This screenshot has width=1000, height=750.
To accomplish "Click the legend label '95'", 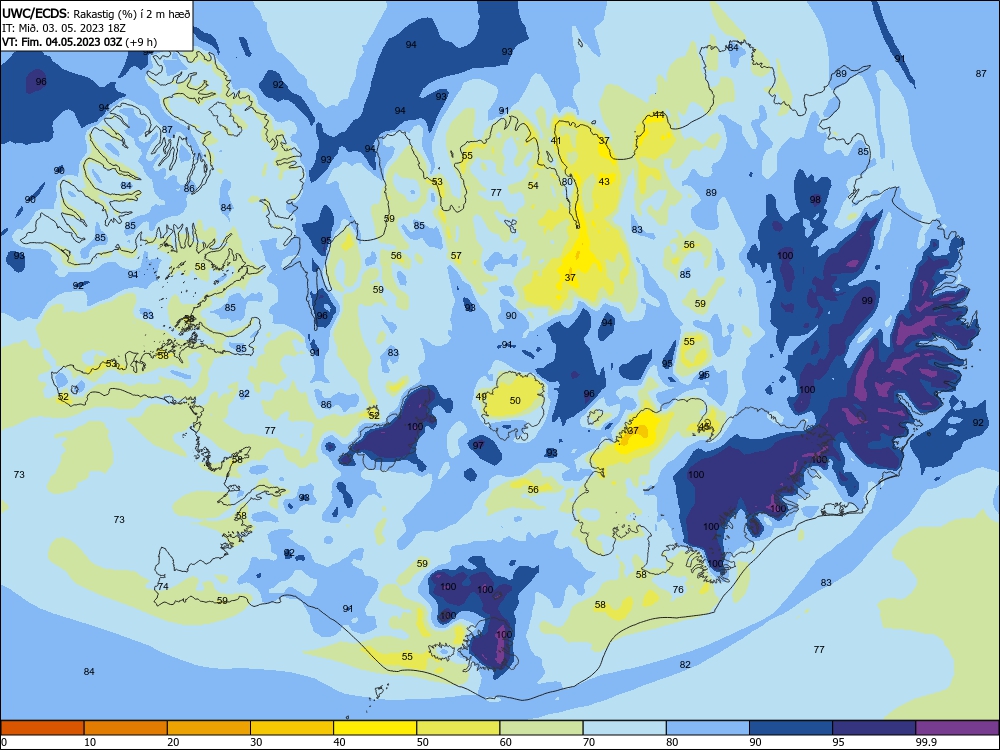I will tap(838, 742).
